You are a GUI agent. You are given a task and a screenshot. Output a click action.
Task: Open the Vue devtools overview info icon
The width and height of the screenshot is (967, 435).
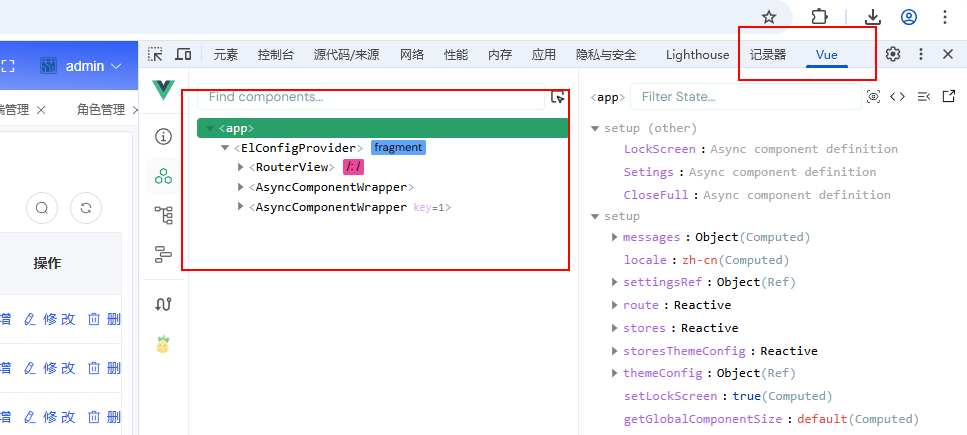163,136
